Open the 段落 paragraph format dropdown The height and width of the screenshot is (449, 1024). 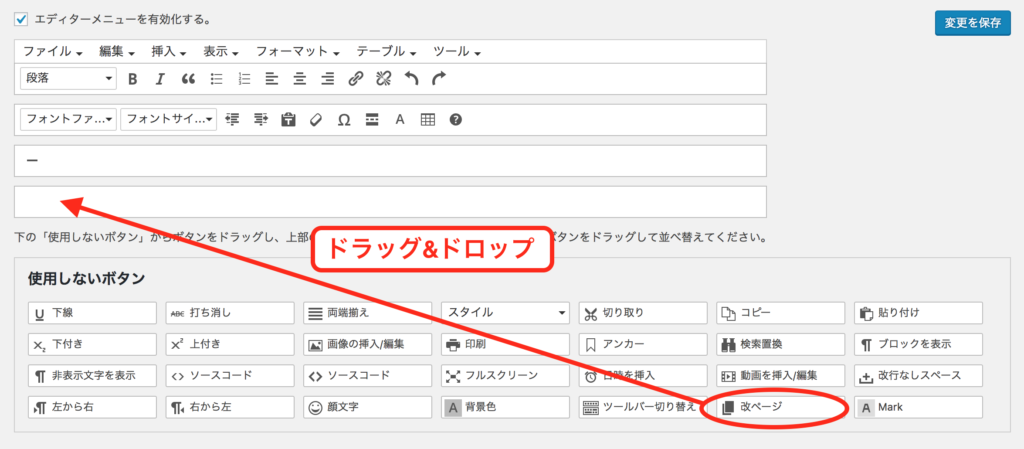click(x=68, y=78)
